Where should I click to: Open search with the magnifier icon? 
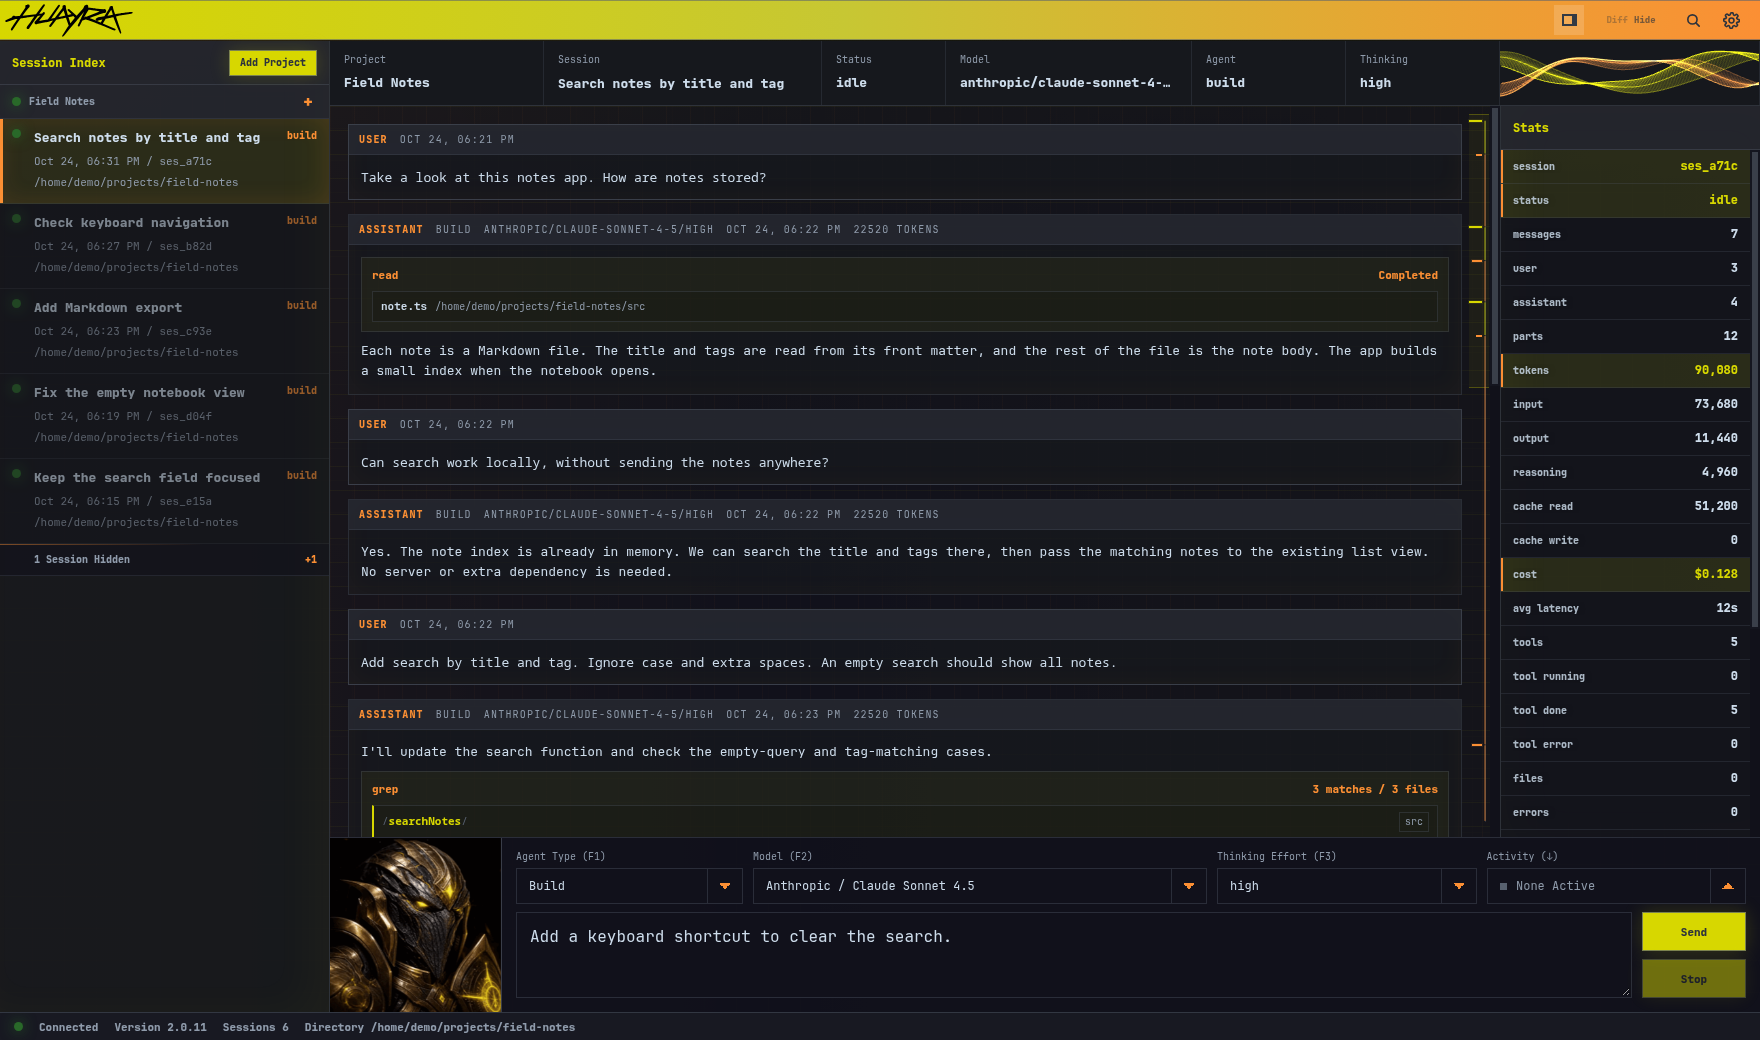(1693, 20)
